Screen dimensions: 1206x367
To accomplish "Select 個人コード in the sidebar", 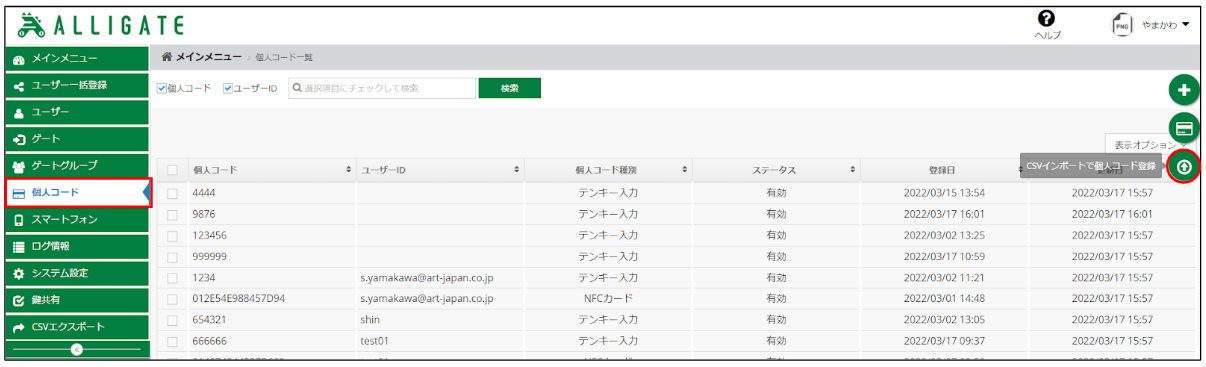I will [x=77, y=192].
